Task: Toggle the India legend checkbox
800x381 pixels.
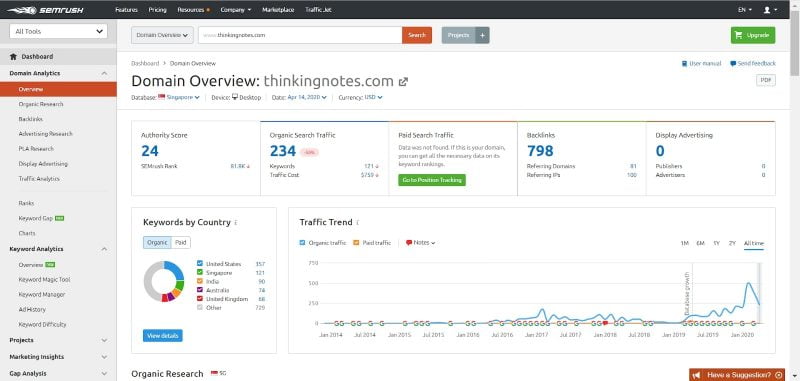Action: tap(199, 281)
